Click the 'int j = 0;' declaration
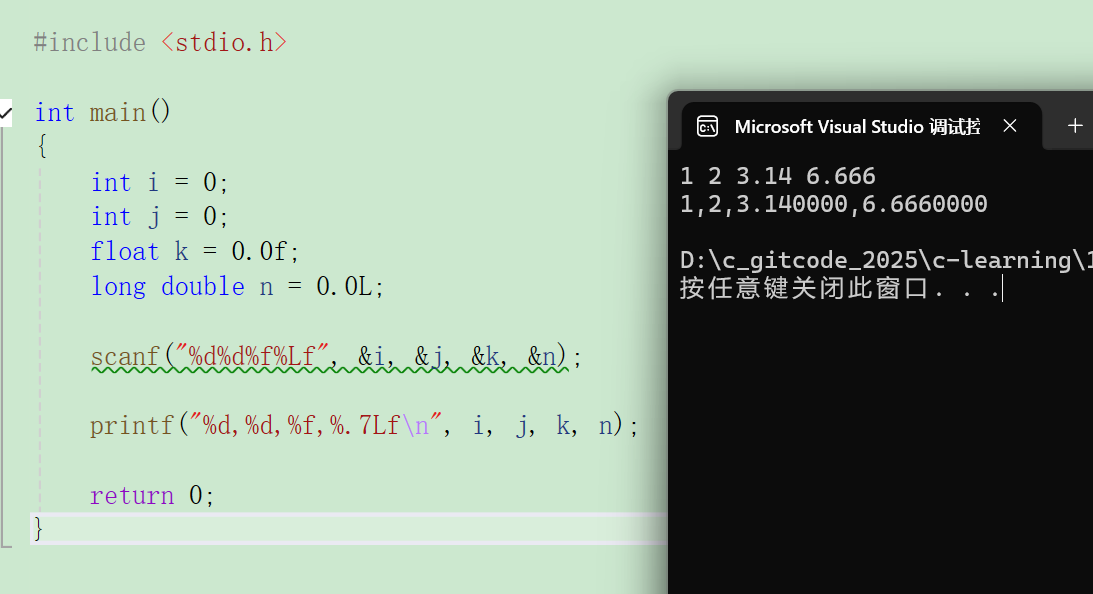This screenshot has height=594, width=1093. 159,217
